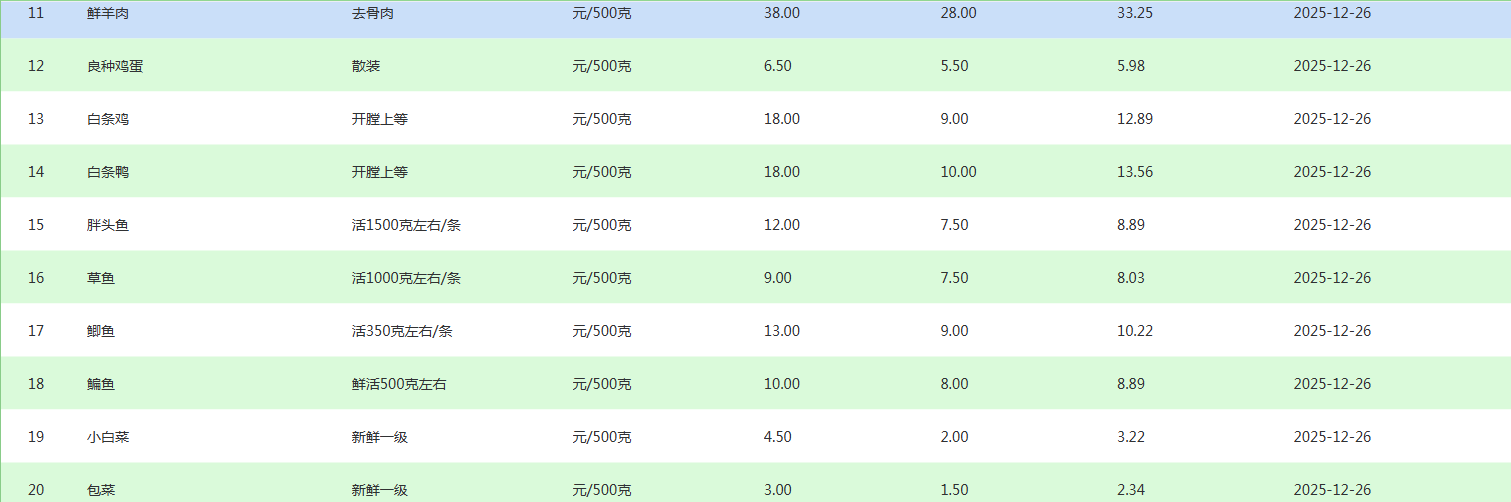
Task: Select the 活1500克左右/条 specification cell
Action: [x=406, y=225]
